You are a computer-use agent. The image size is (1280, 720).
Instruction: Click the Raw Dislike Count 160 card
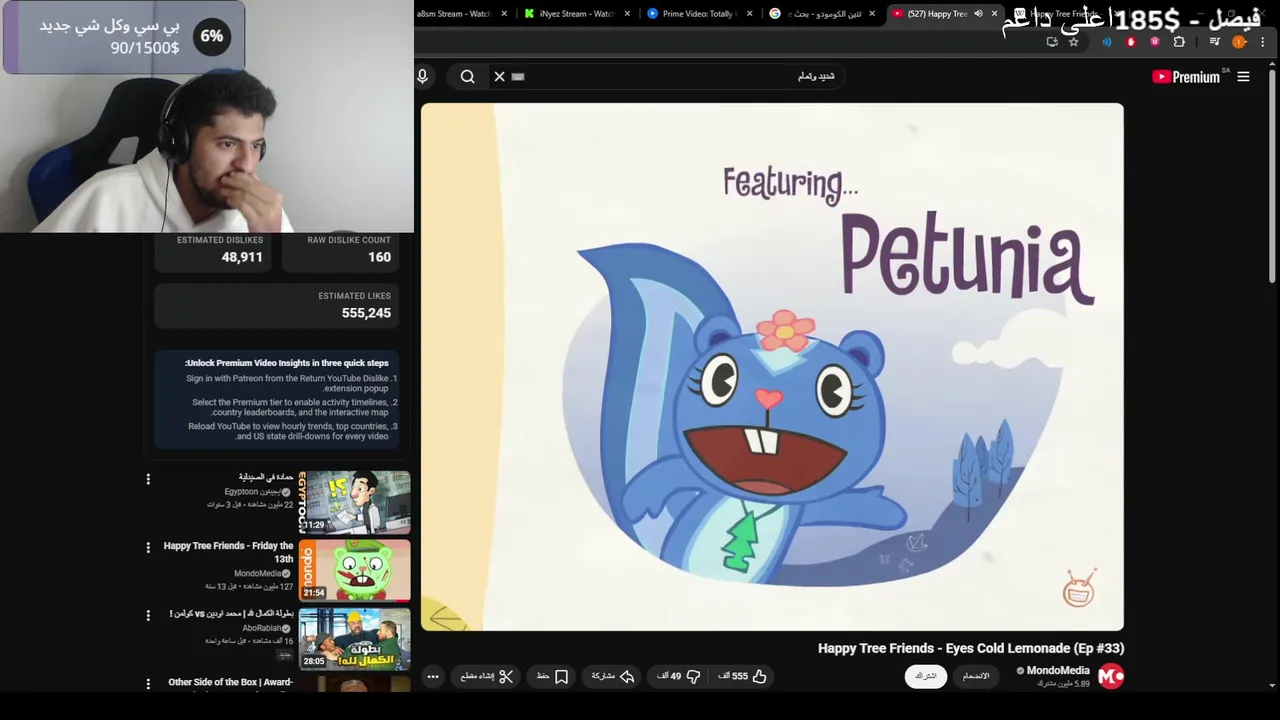(x=341, y=250)
